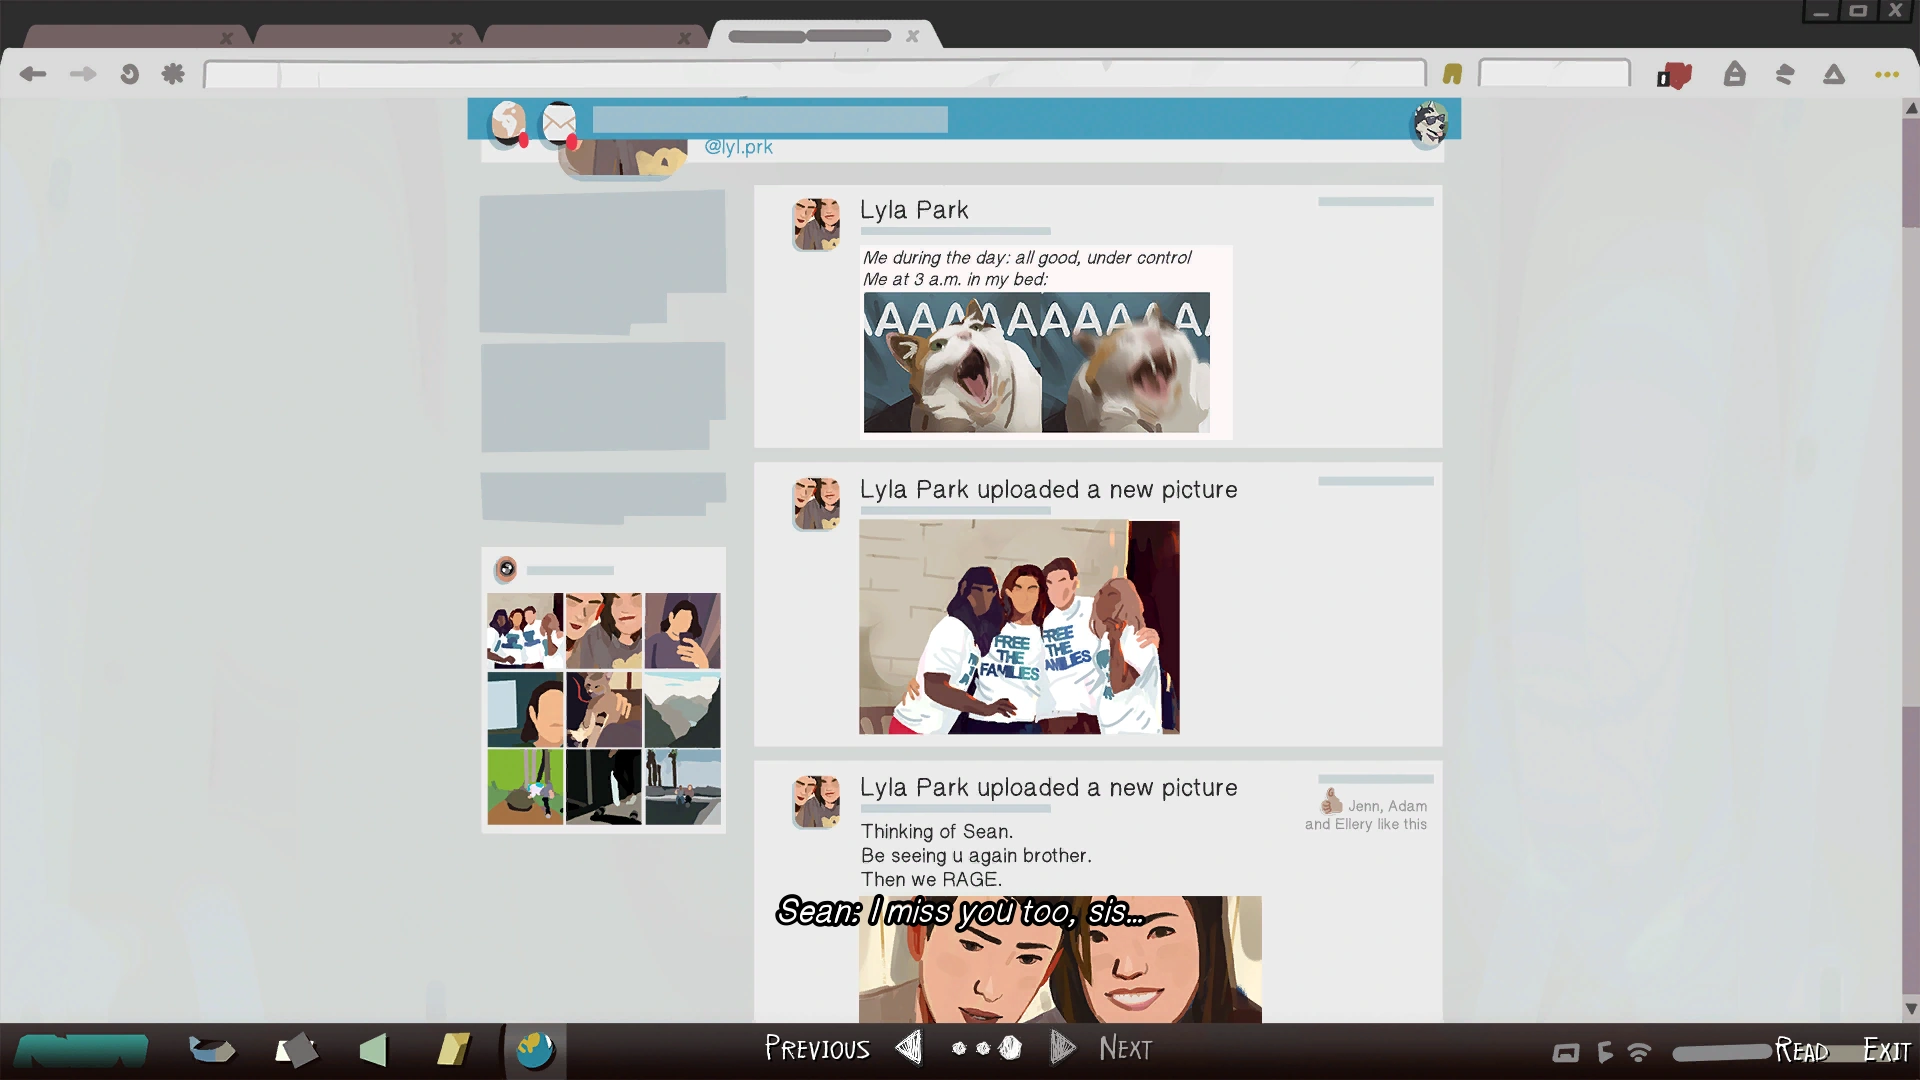Open the Free The Families group photo
This screenshot has height=1080, width=1920.
[1018, 627]
